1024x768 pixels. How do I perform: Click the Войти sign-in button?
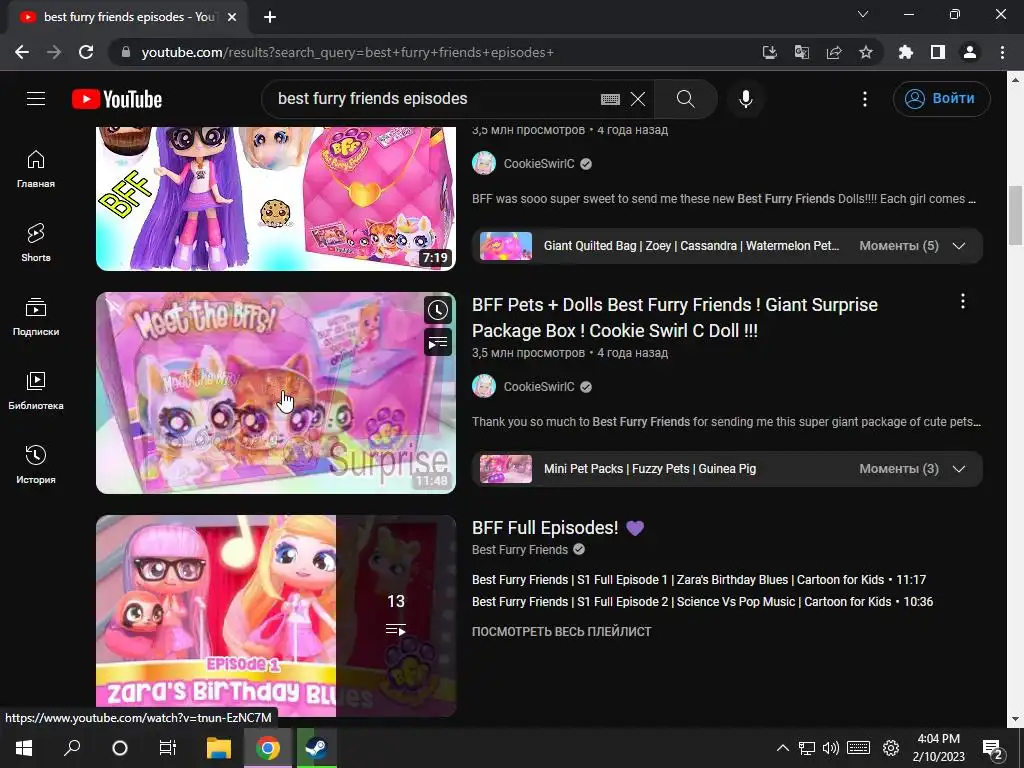[x=941, y=99]
